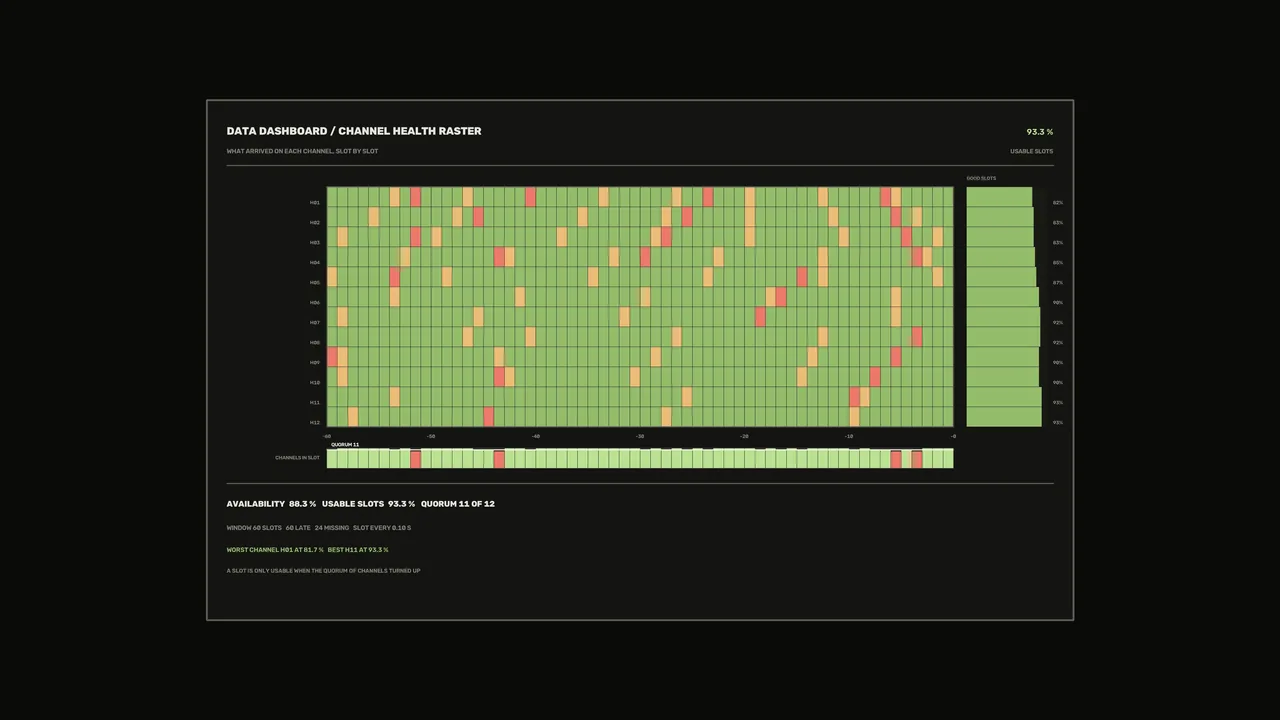1280x720 pixels.
Task: Select the H08 channel row label
Action: [315, 343]
